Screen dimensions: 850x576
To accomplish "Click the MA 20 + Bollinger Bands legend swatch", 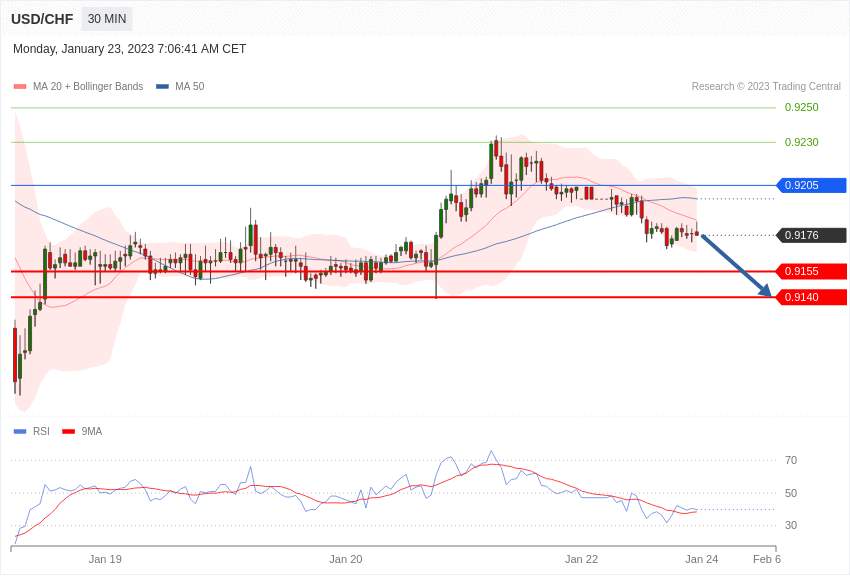I will pos(20,87).
